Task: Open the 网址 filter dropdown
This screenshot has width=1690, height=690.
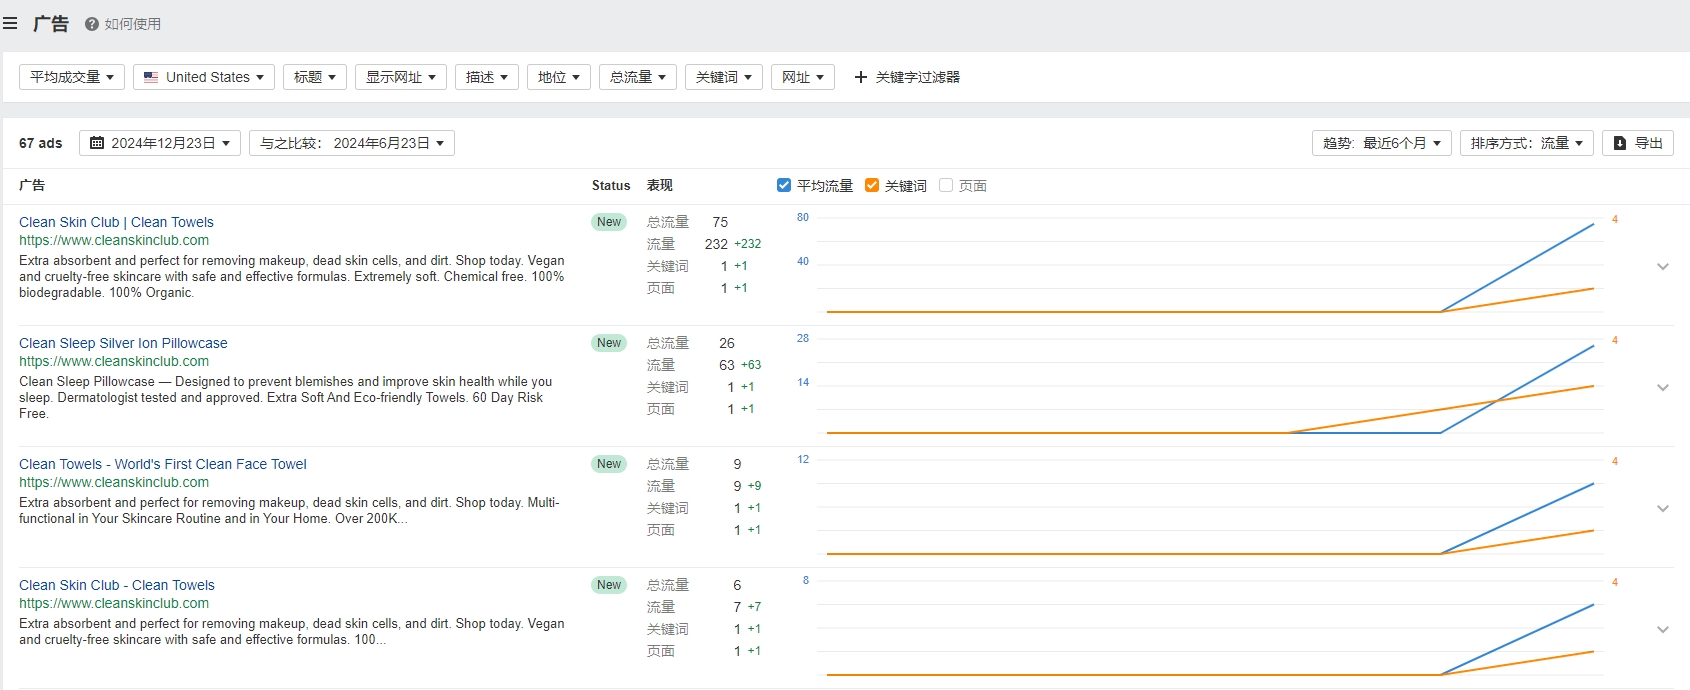Action: (x=803, y=77)
